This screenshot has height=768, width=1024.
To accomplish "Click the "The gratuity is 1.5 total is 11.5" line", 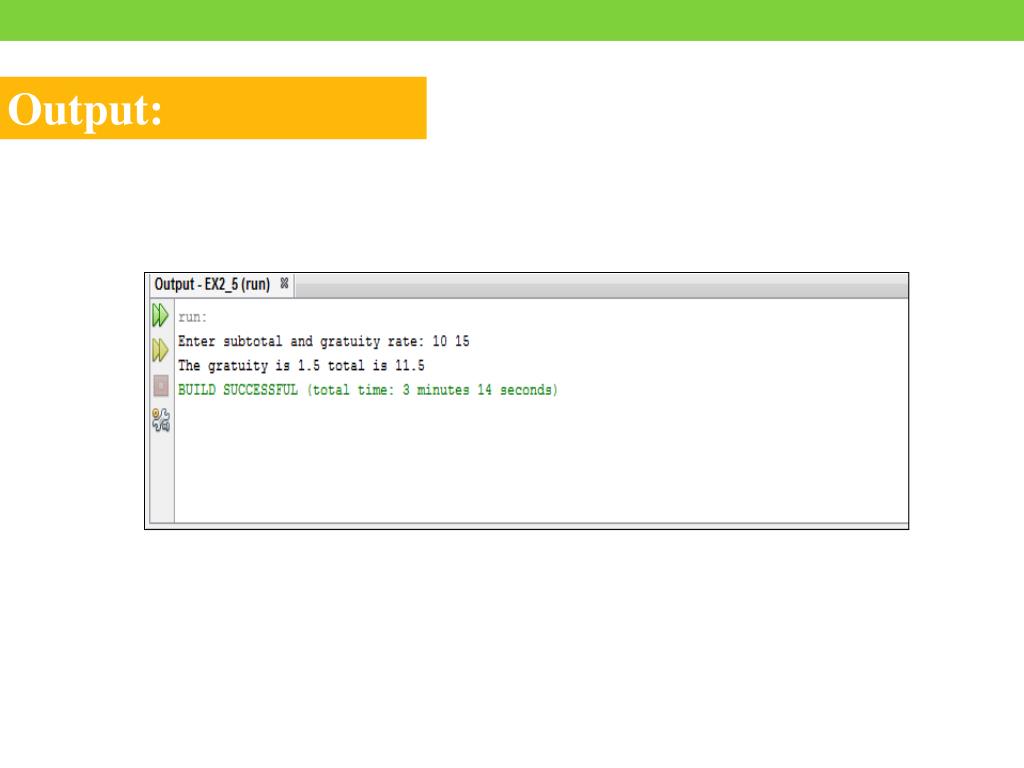I will pos(301,366).
